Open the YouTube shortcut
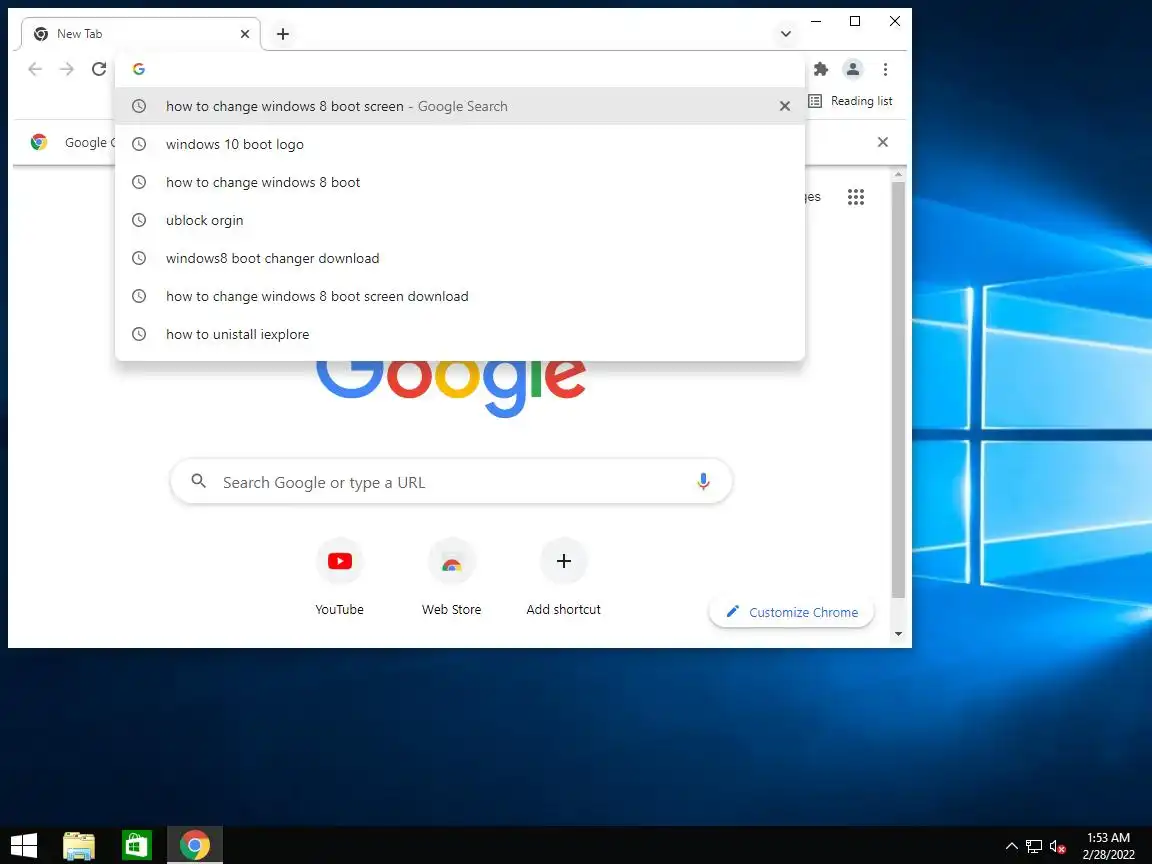This screenshot has height=864, width=1152. pyautogui.click(x=339, y=577)
